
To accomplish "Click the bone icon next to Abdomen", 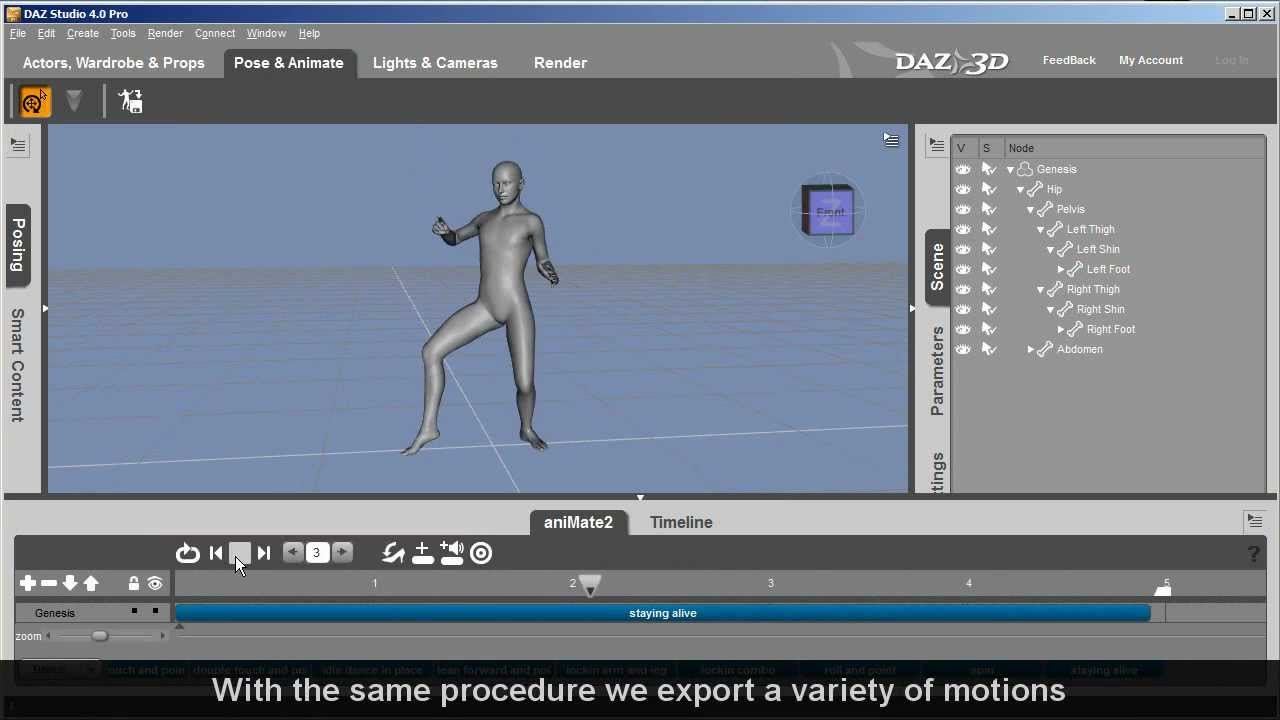I will (x=1045, y=349).
